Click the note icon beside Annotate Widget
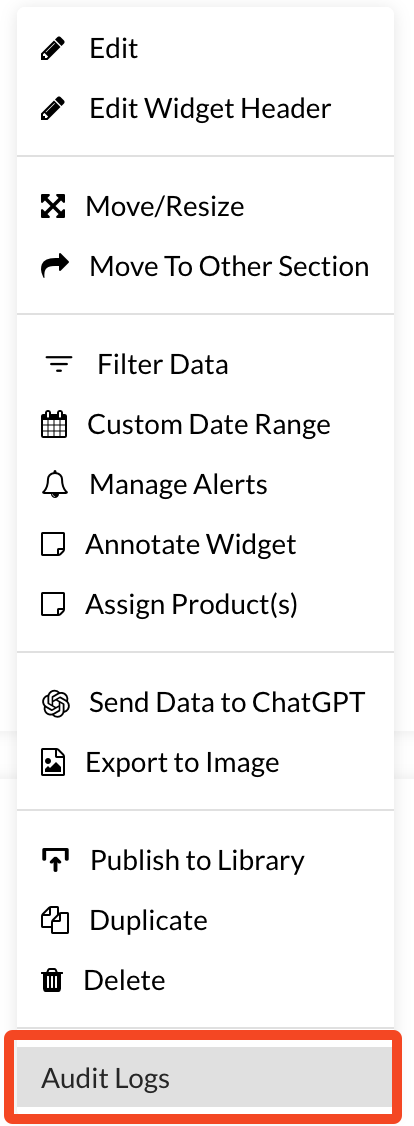The height and width of the screenshot is (1126, 414). point(53,545)
